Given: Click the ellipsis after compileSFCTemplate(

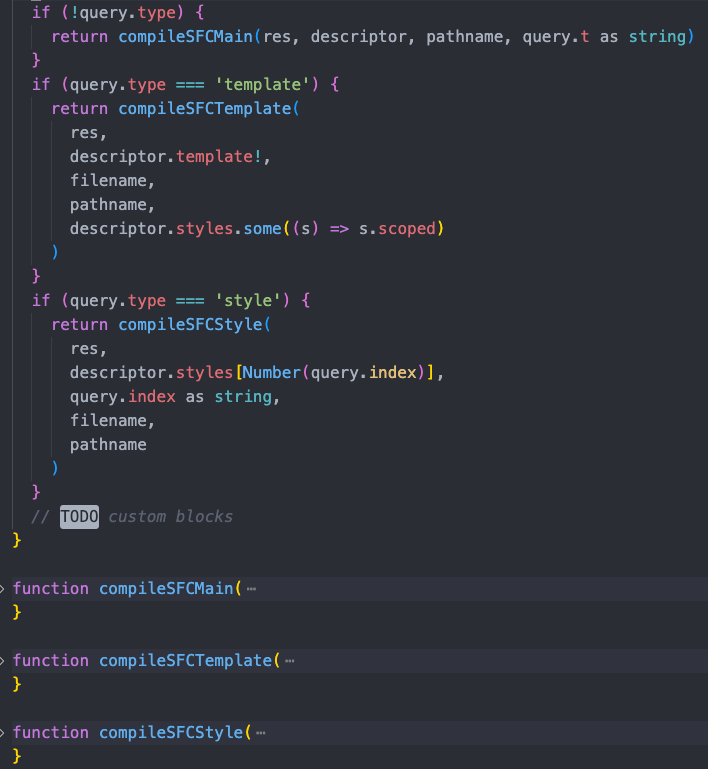Looking at the screenshot, I should (x=290, y=661).
